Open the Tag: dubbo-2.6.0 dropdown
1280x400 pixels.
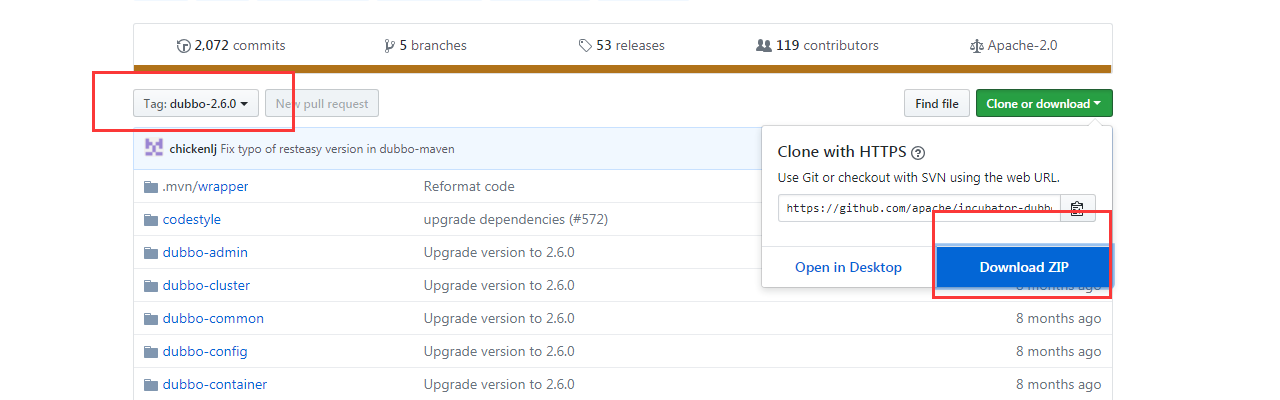click(196, 103)
